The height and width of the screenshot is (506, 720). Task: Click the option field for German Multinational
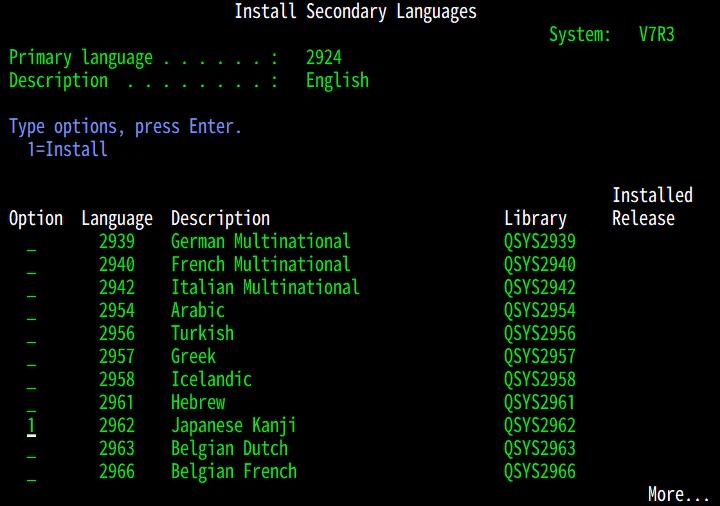31,242
